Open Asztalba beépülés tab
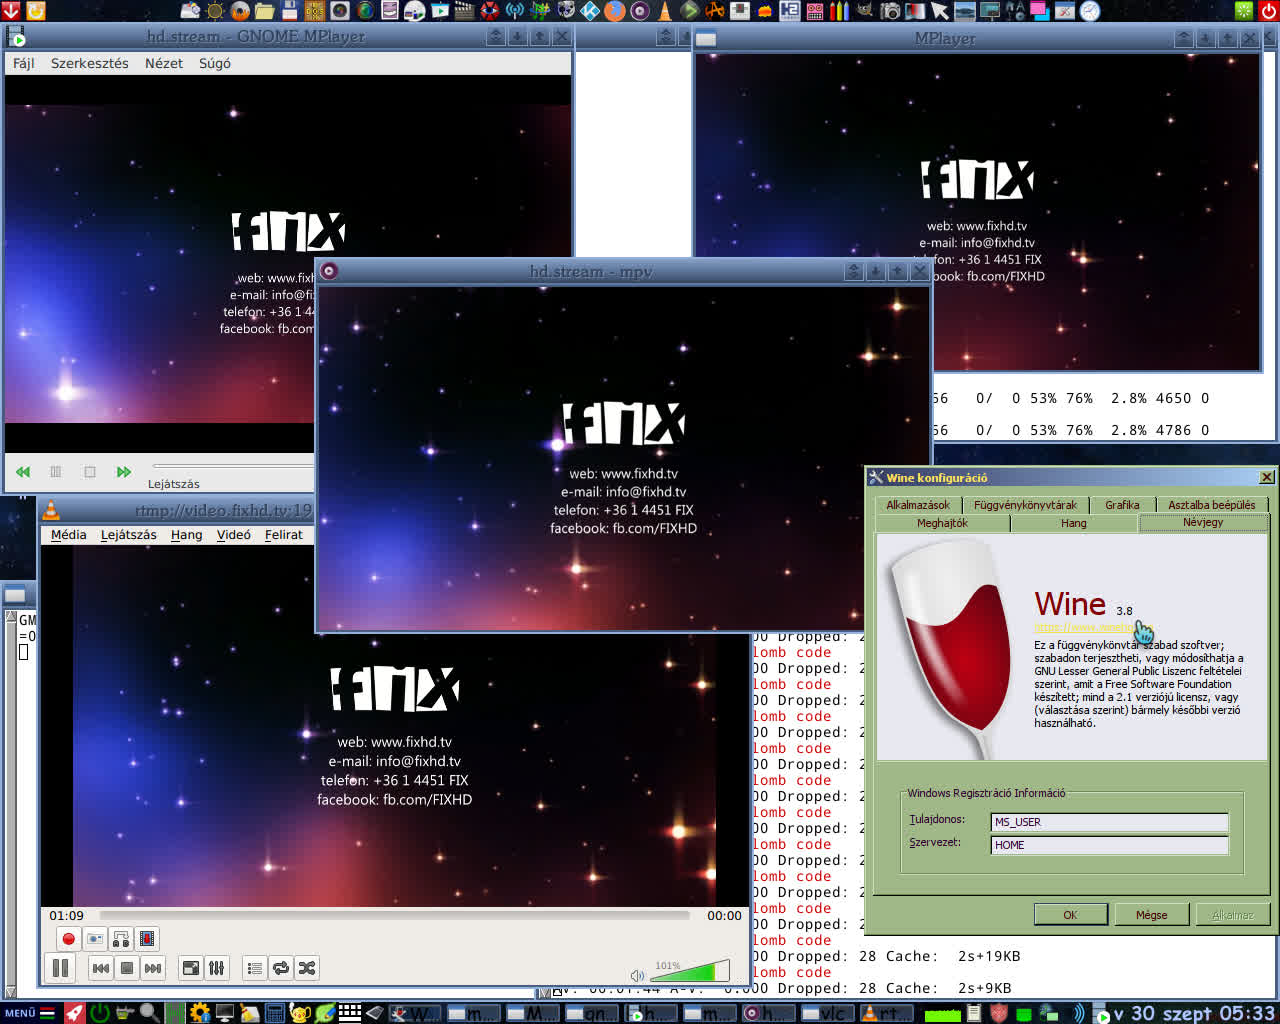The width and height of the screenshot is (1280, 1024). 1211,505
